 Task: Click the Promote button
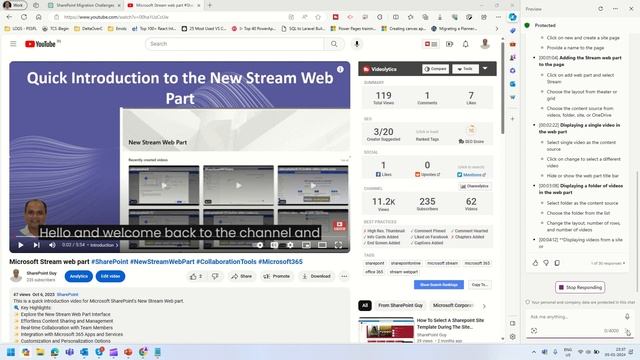[x=276, y=276]
